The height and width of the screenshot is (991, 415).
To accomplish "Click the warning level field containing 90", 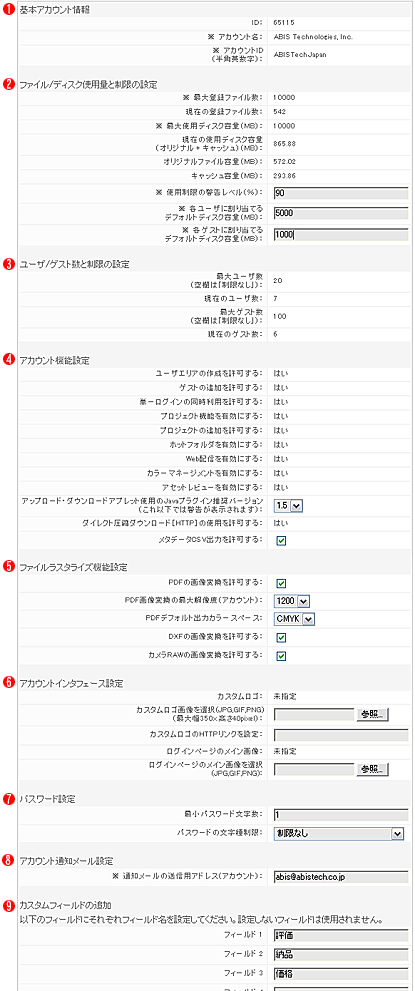I will (x=341, y=193).
